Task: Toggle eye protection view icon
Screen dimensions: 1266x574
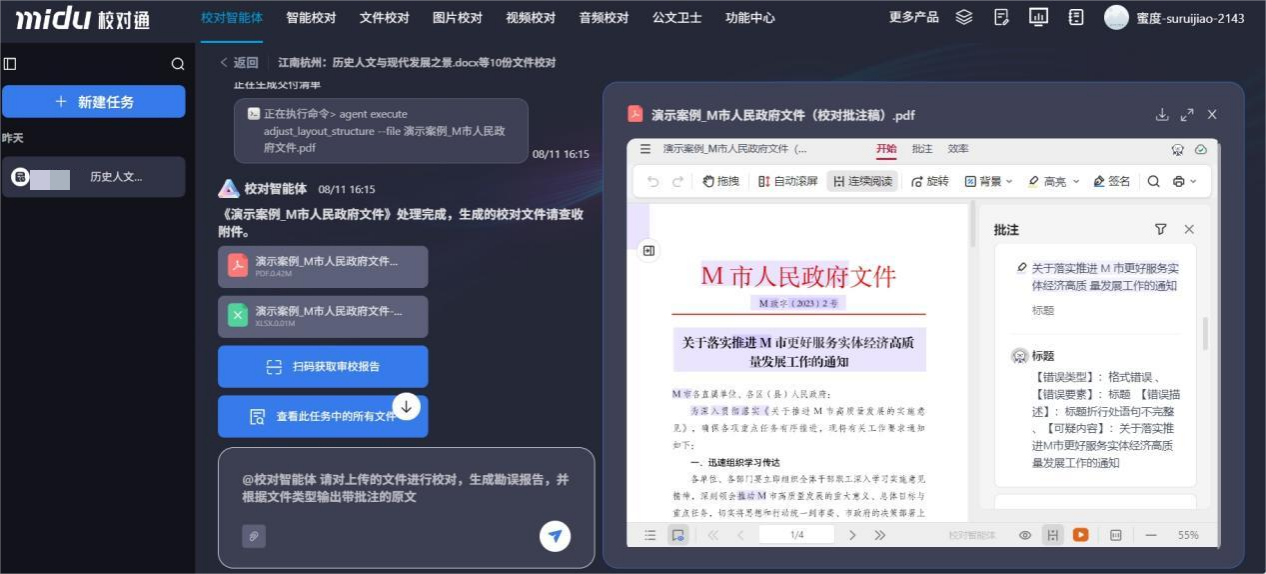Action: pos(1024,535)
